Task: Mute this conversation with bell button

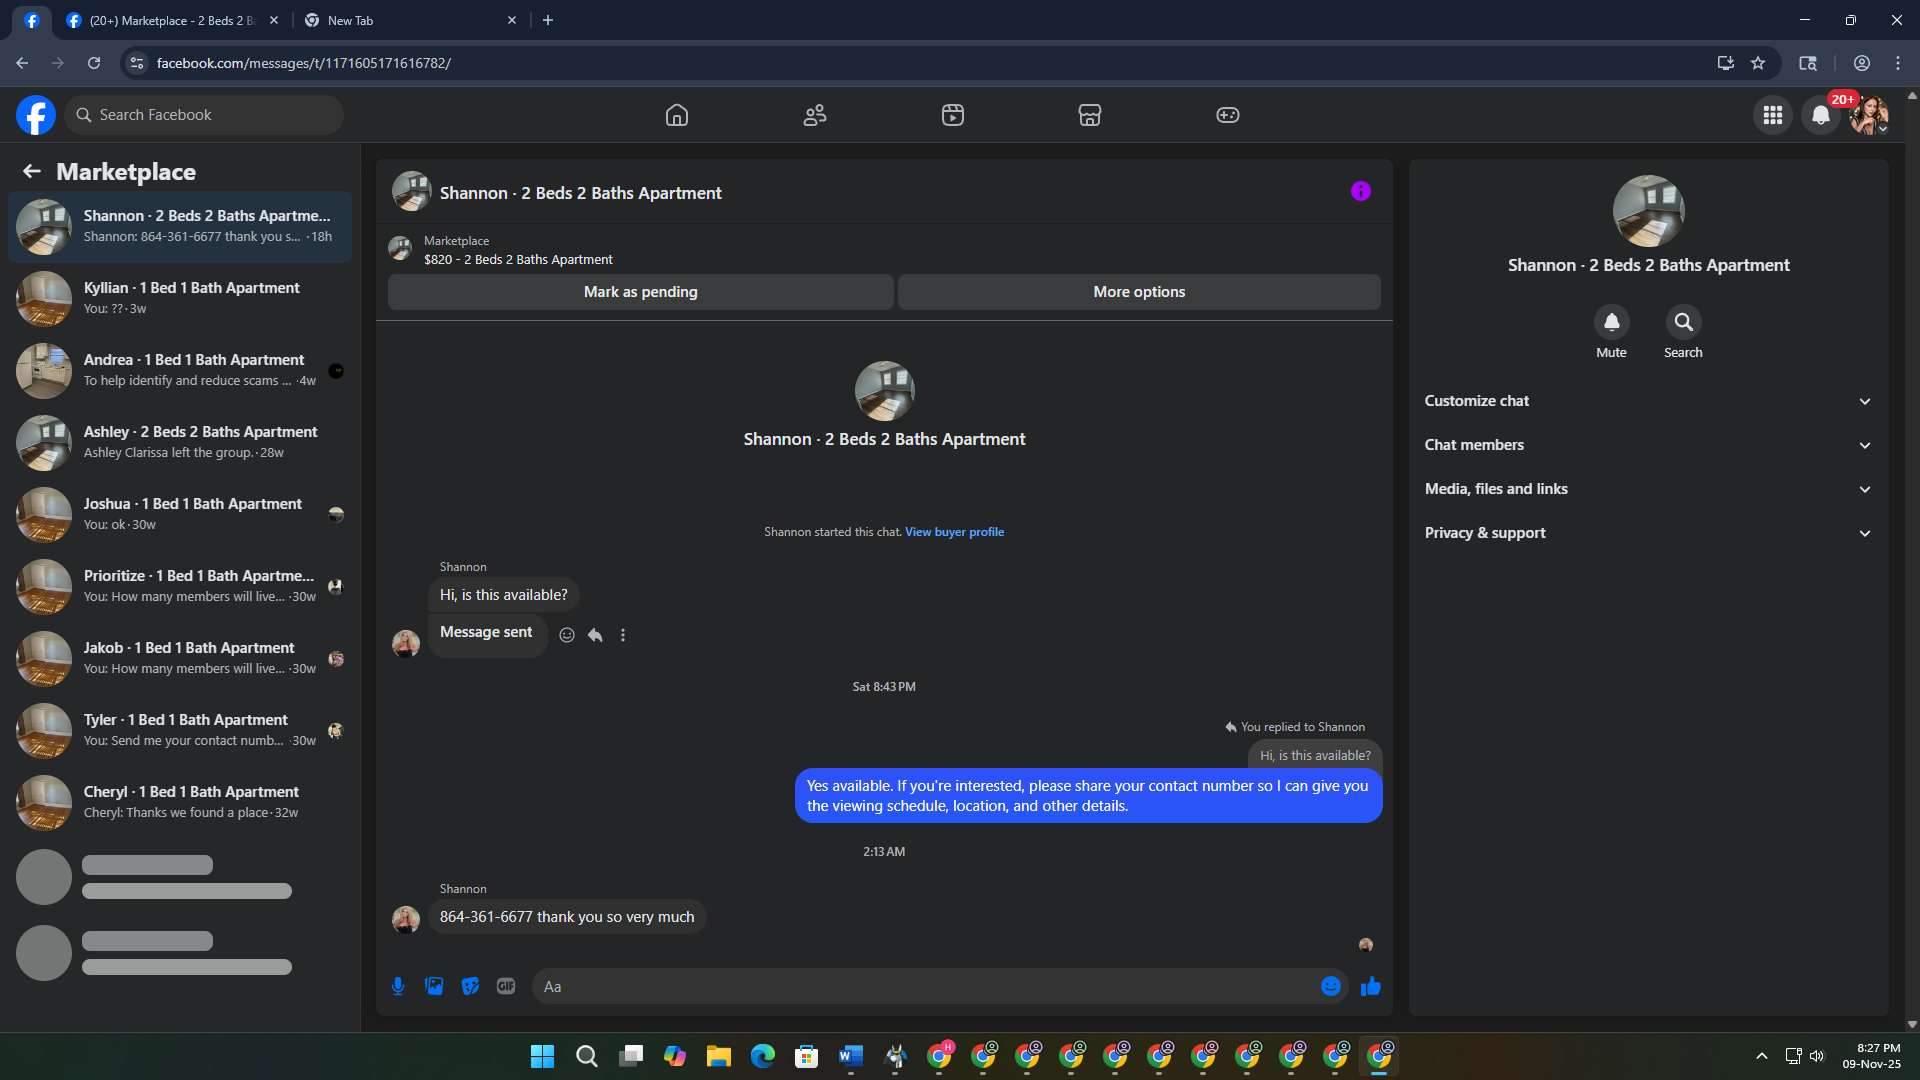Action: tap(1611, 322)
